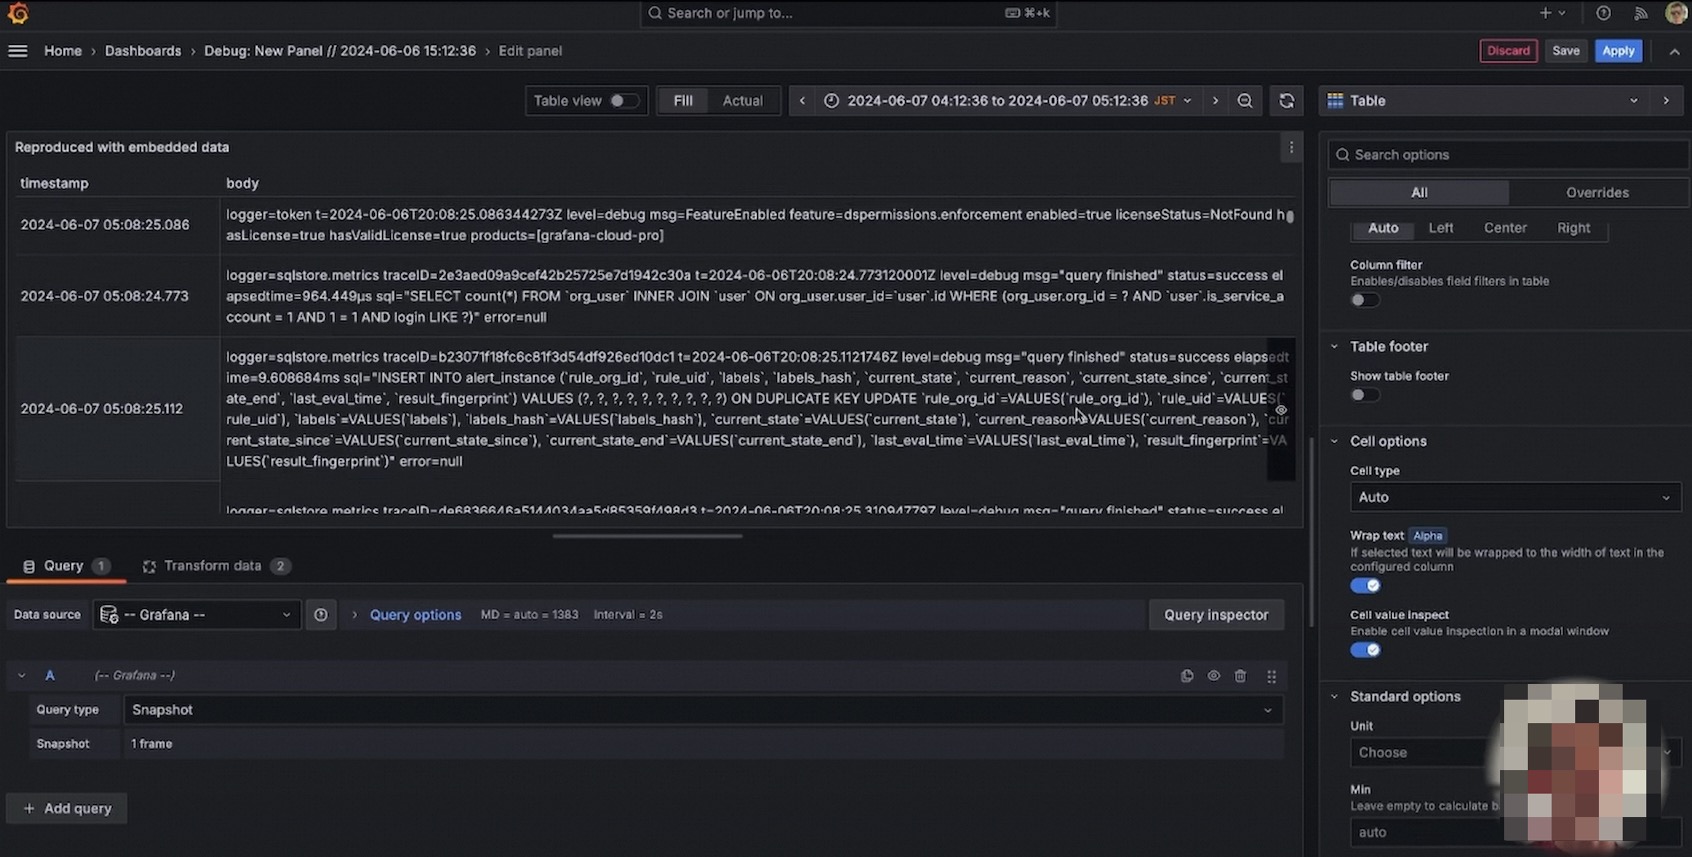The image size is (1692, 857).
Task: Hide query A response eye icon
Action: pyautogui.click(x=1214, y=676)
